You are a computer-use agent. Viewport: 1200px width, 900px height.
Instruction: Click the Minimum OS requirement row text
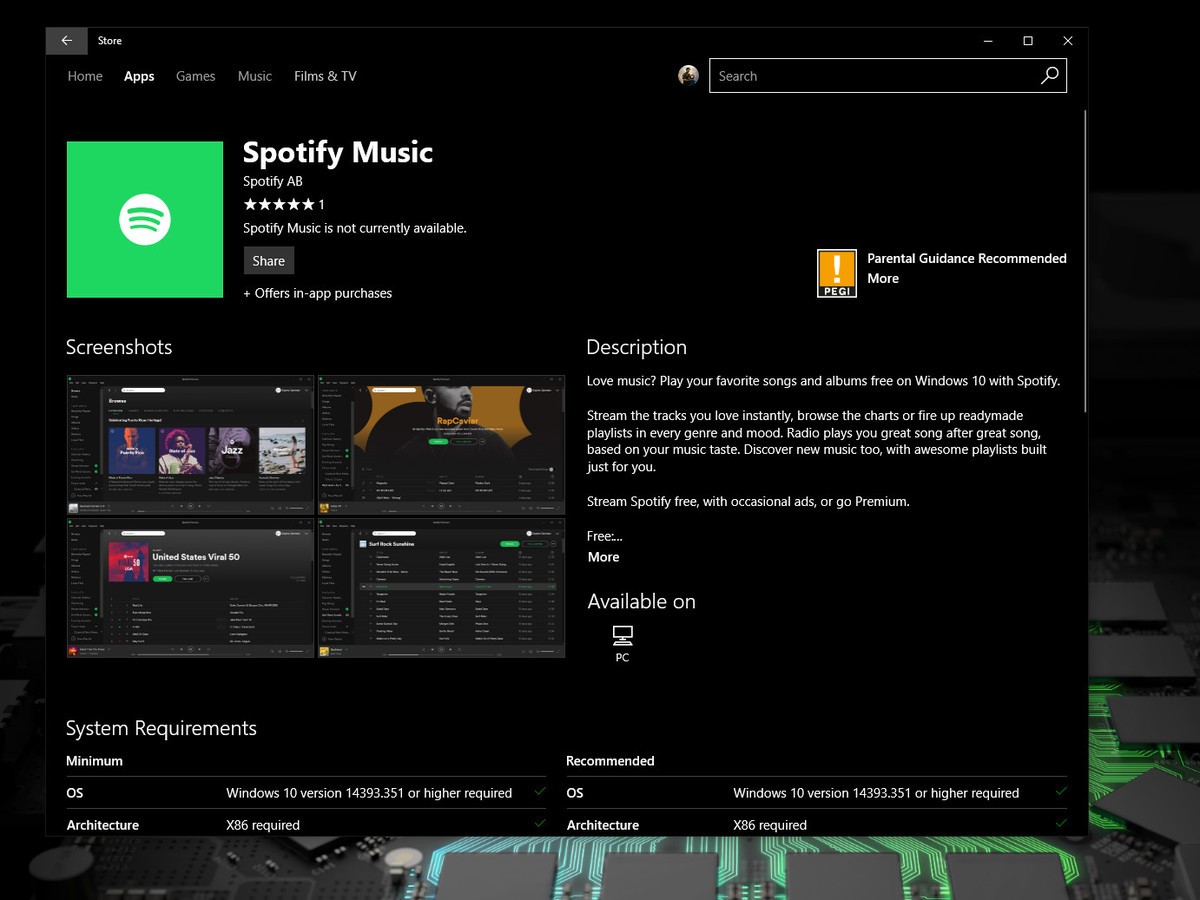pos(369,793)
